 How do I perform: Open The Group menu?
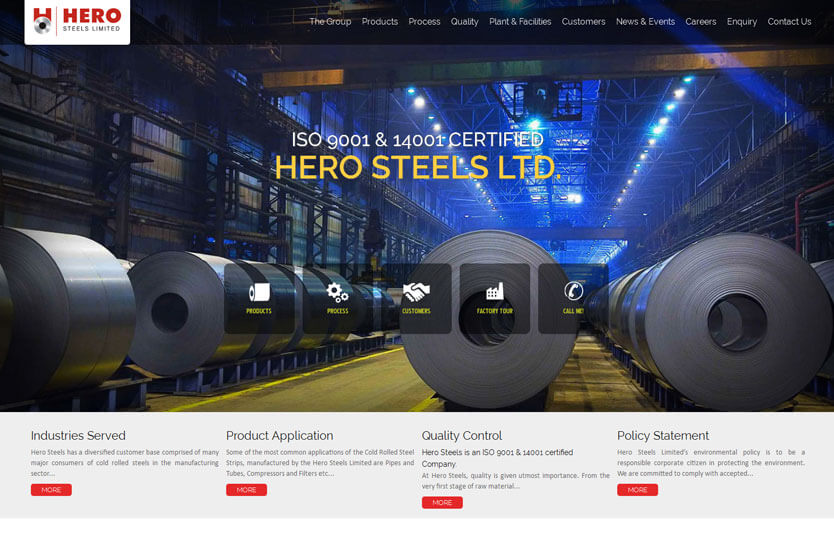point(330,22)
